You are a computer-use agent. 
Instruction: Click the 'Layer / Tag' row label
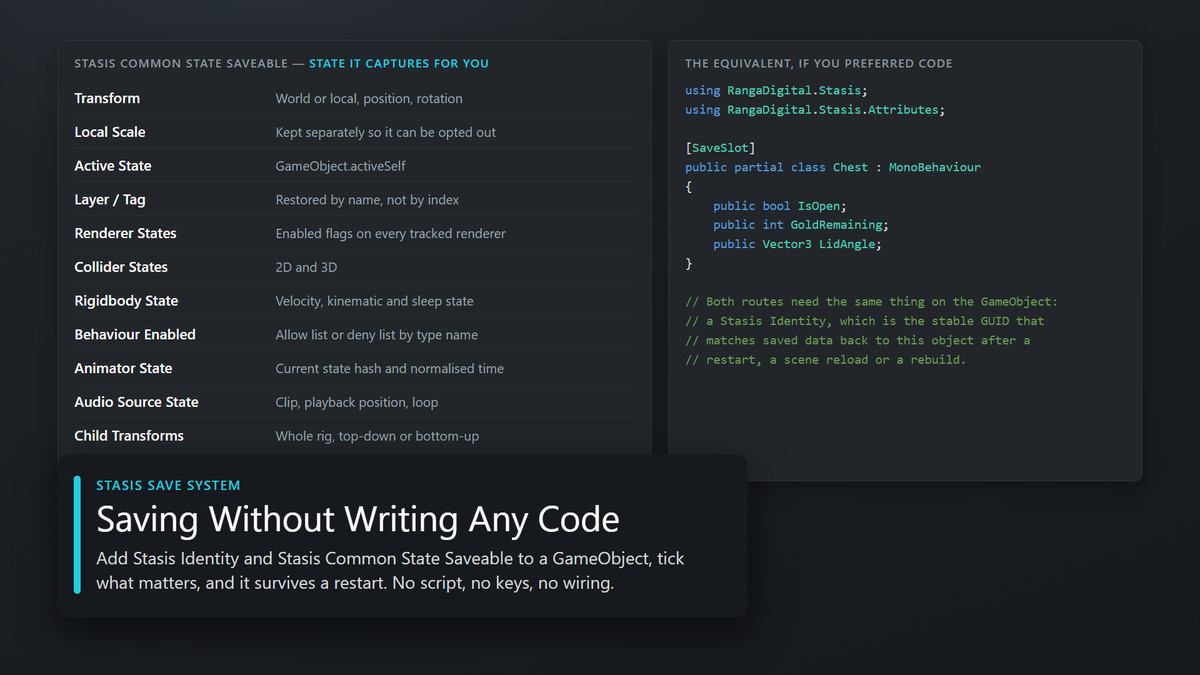point(110,200)
